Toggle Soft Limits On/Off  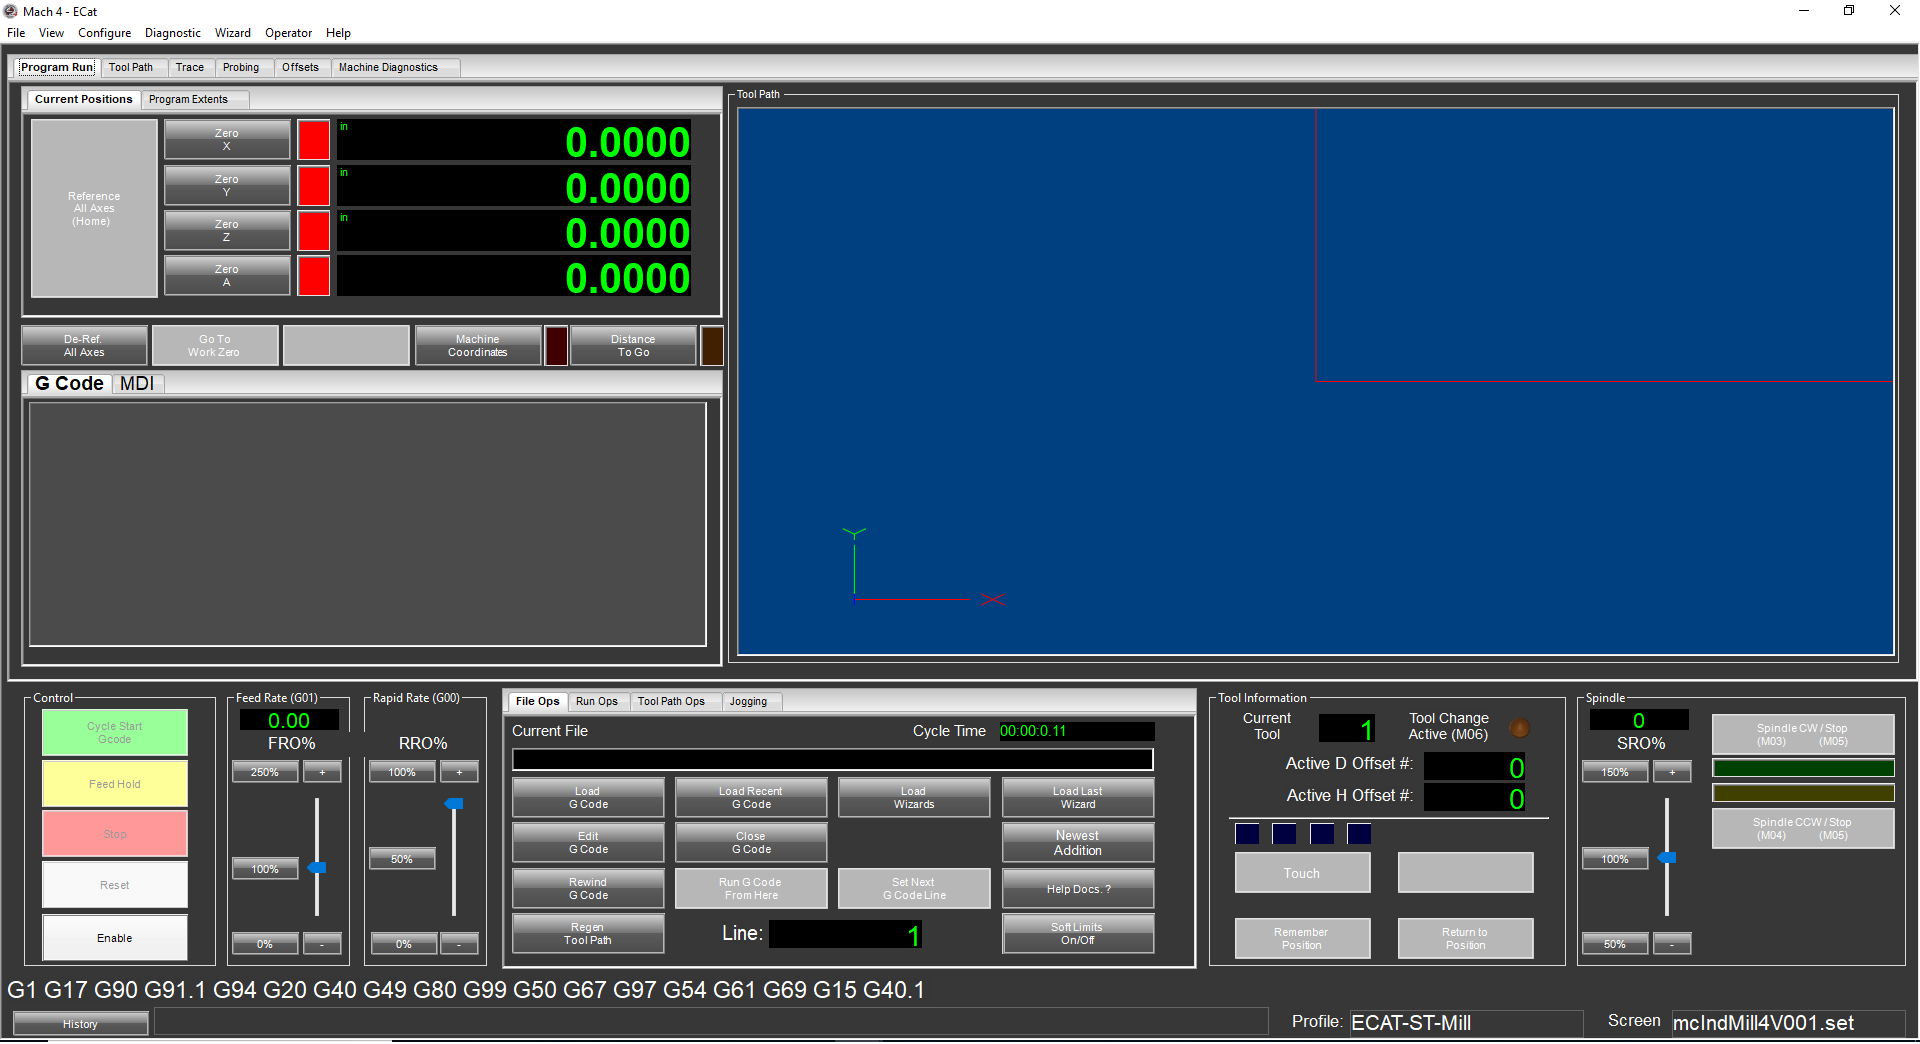(1077, 934)
